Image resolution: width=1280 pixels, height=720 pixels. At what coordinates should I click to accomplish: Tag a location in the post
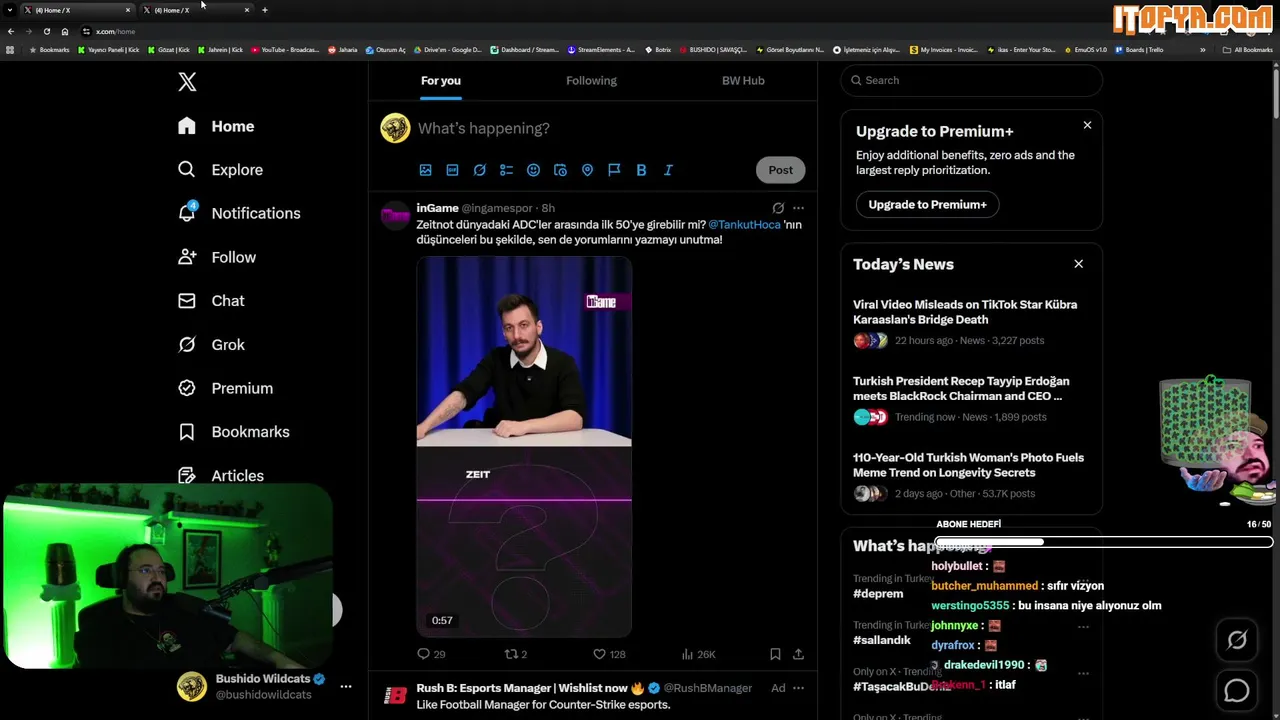click(587, 170)
